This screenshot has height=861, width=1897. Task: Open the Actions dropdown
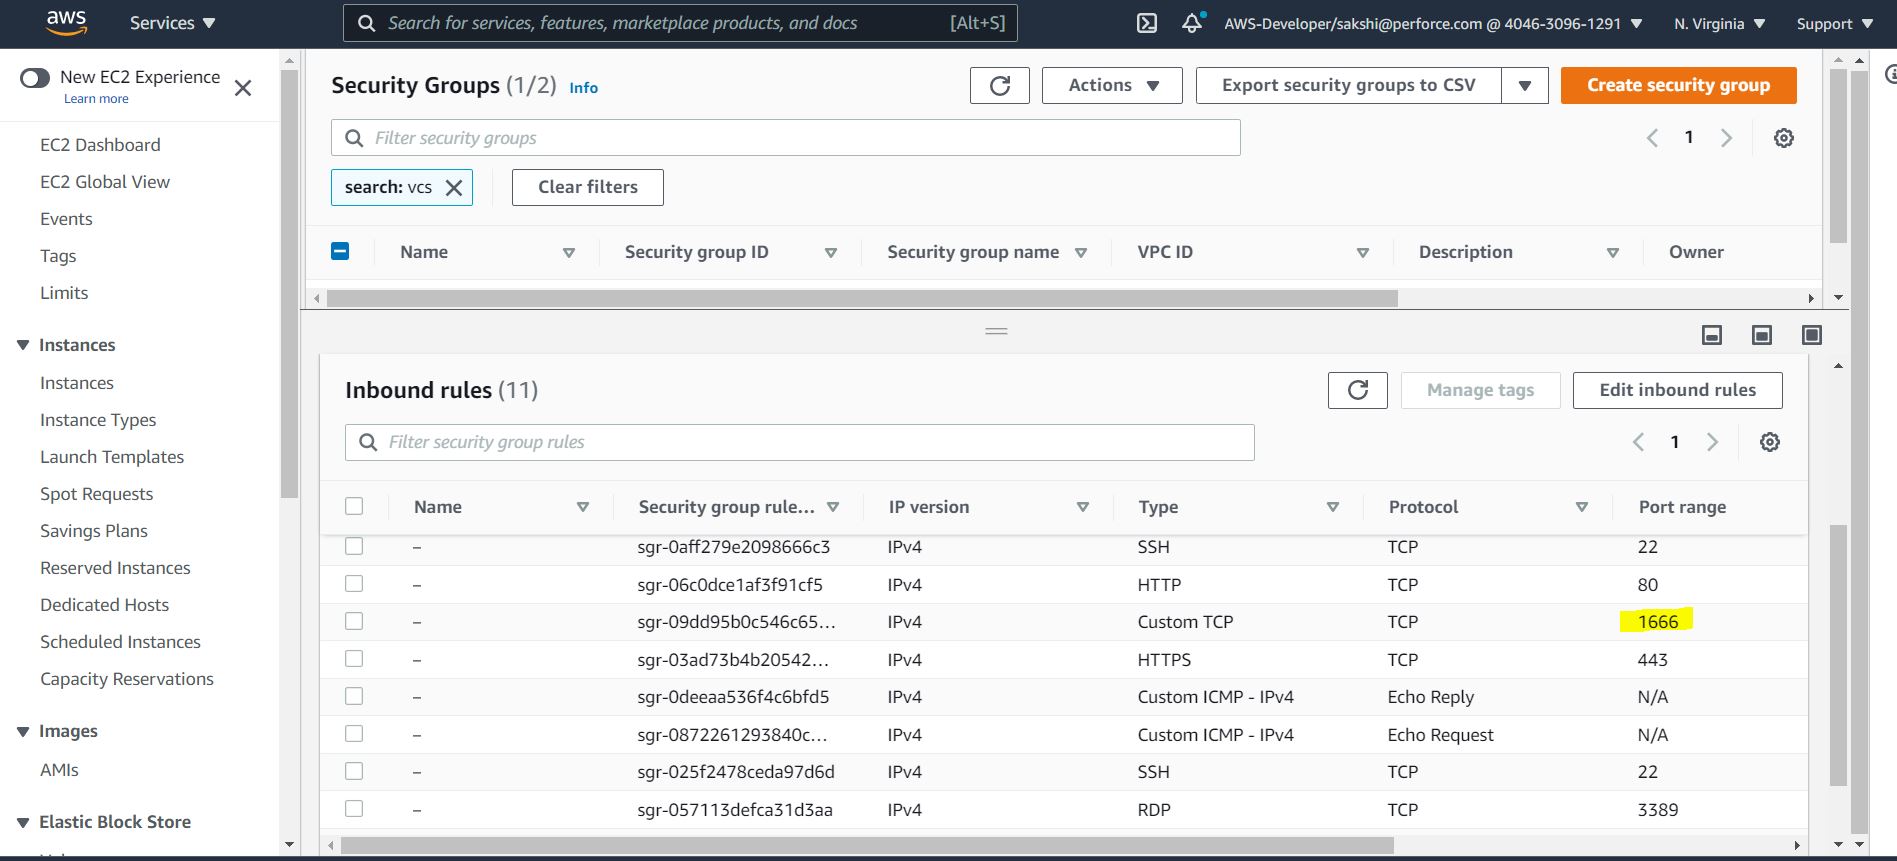point(1112,86)
